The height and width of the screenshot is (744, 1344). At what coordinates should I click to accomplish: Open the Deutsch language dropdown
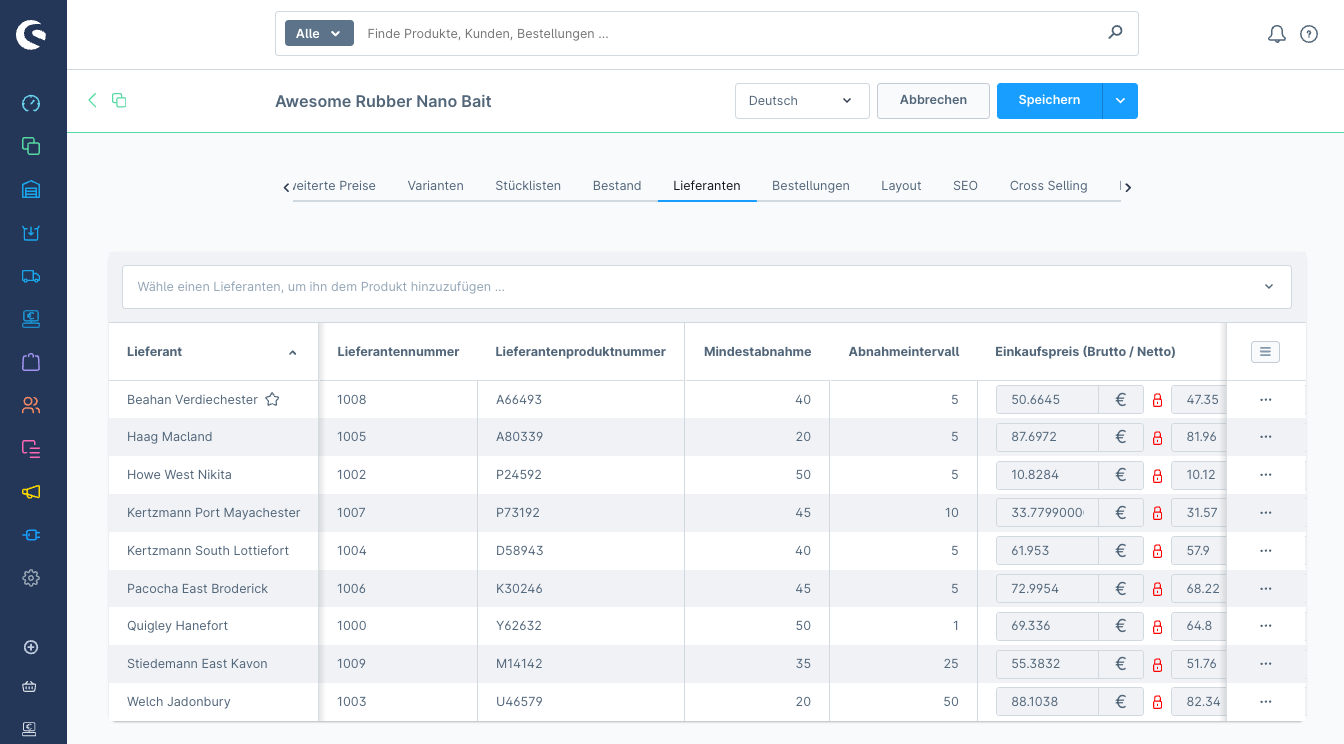802,100
